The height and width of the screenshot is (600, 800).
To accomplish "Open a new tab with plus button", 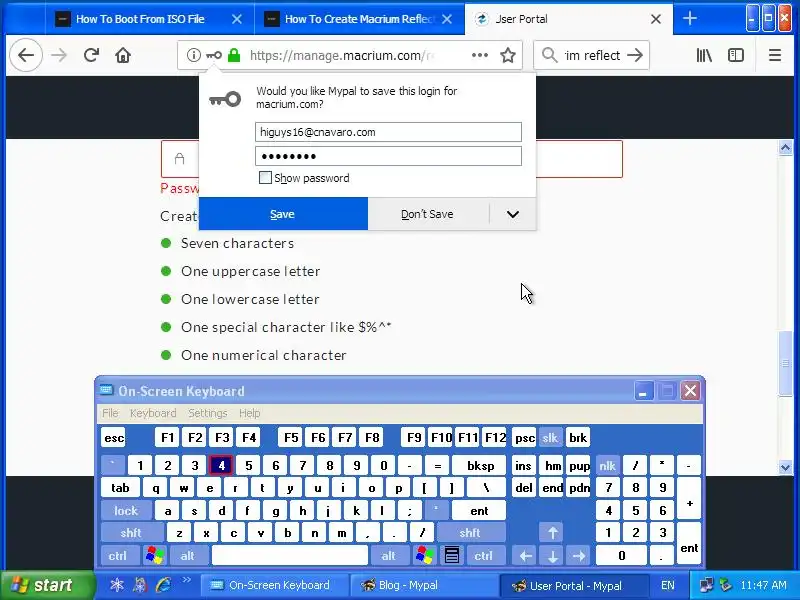I will [x=690, y=19].
